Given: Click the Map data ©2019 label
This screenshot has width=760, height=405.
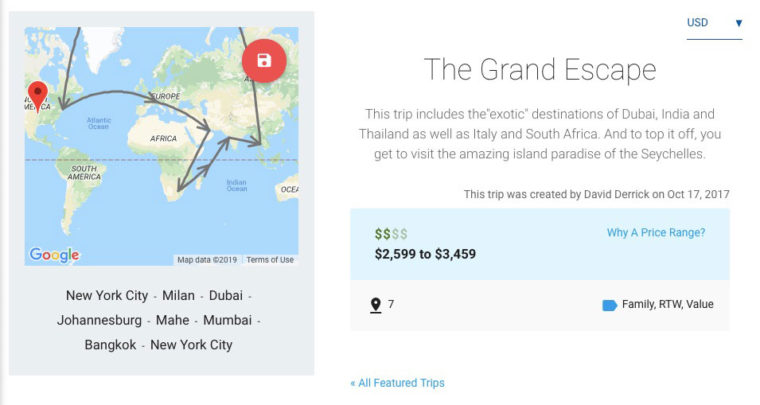Looking at the screenshot, I should pyautogui.click(x=207, y=260).
